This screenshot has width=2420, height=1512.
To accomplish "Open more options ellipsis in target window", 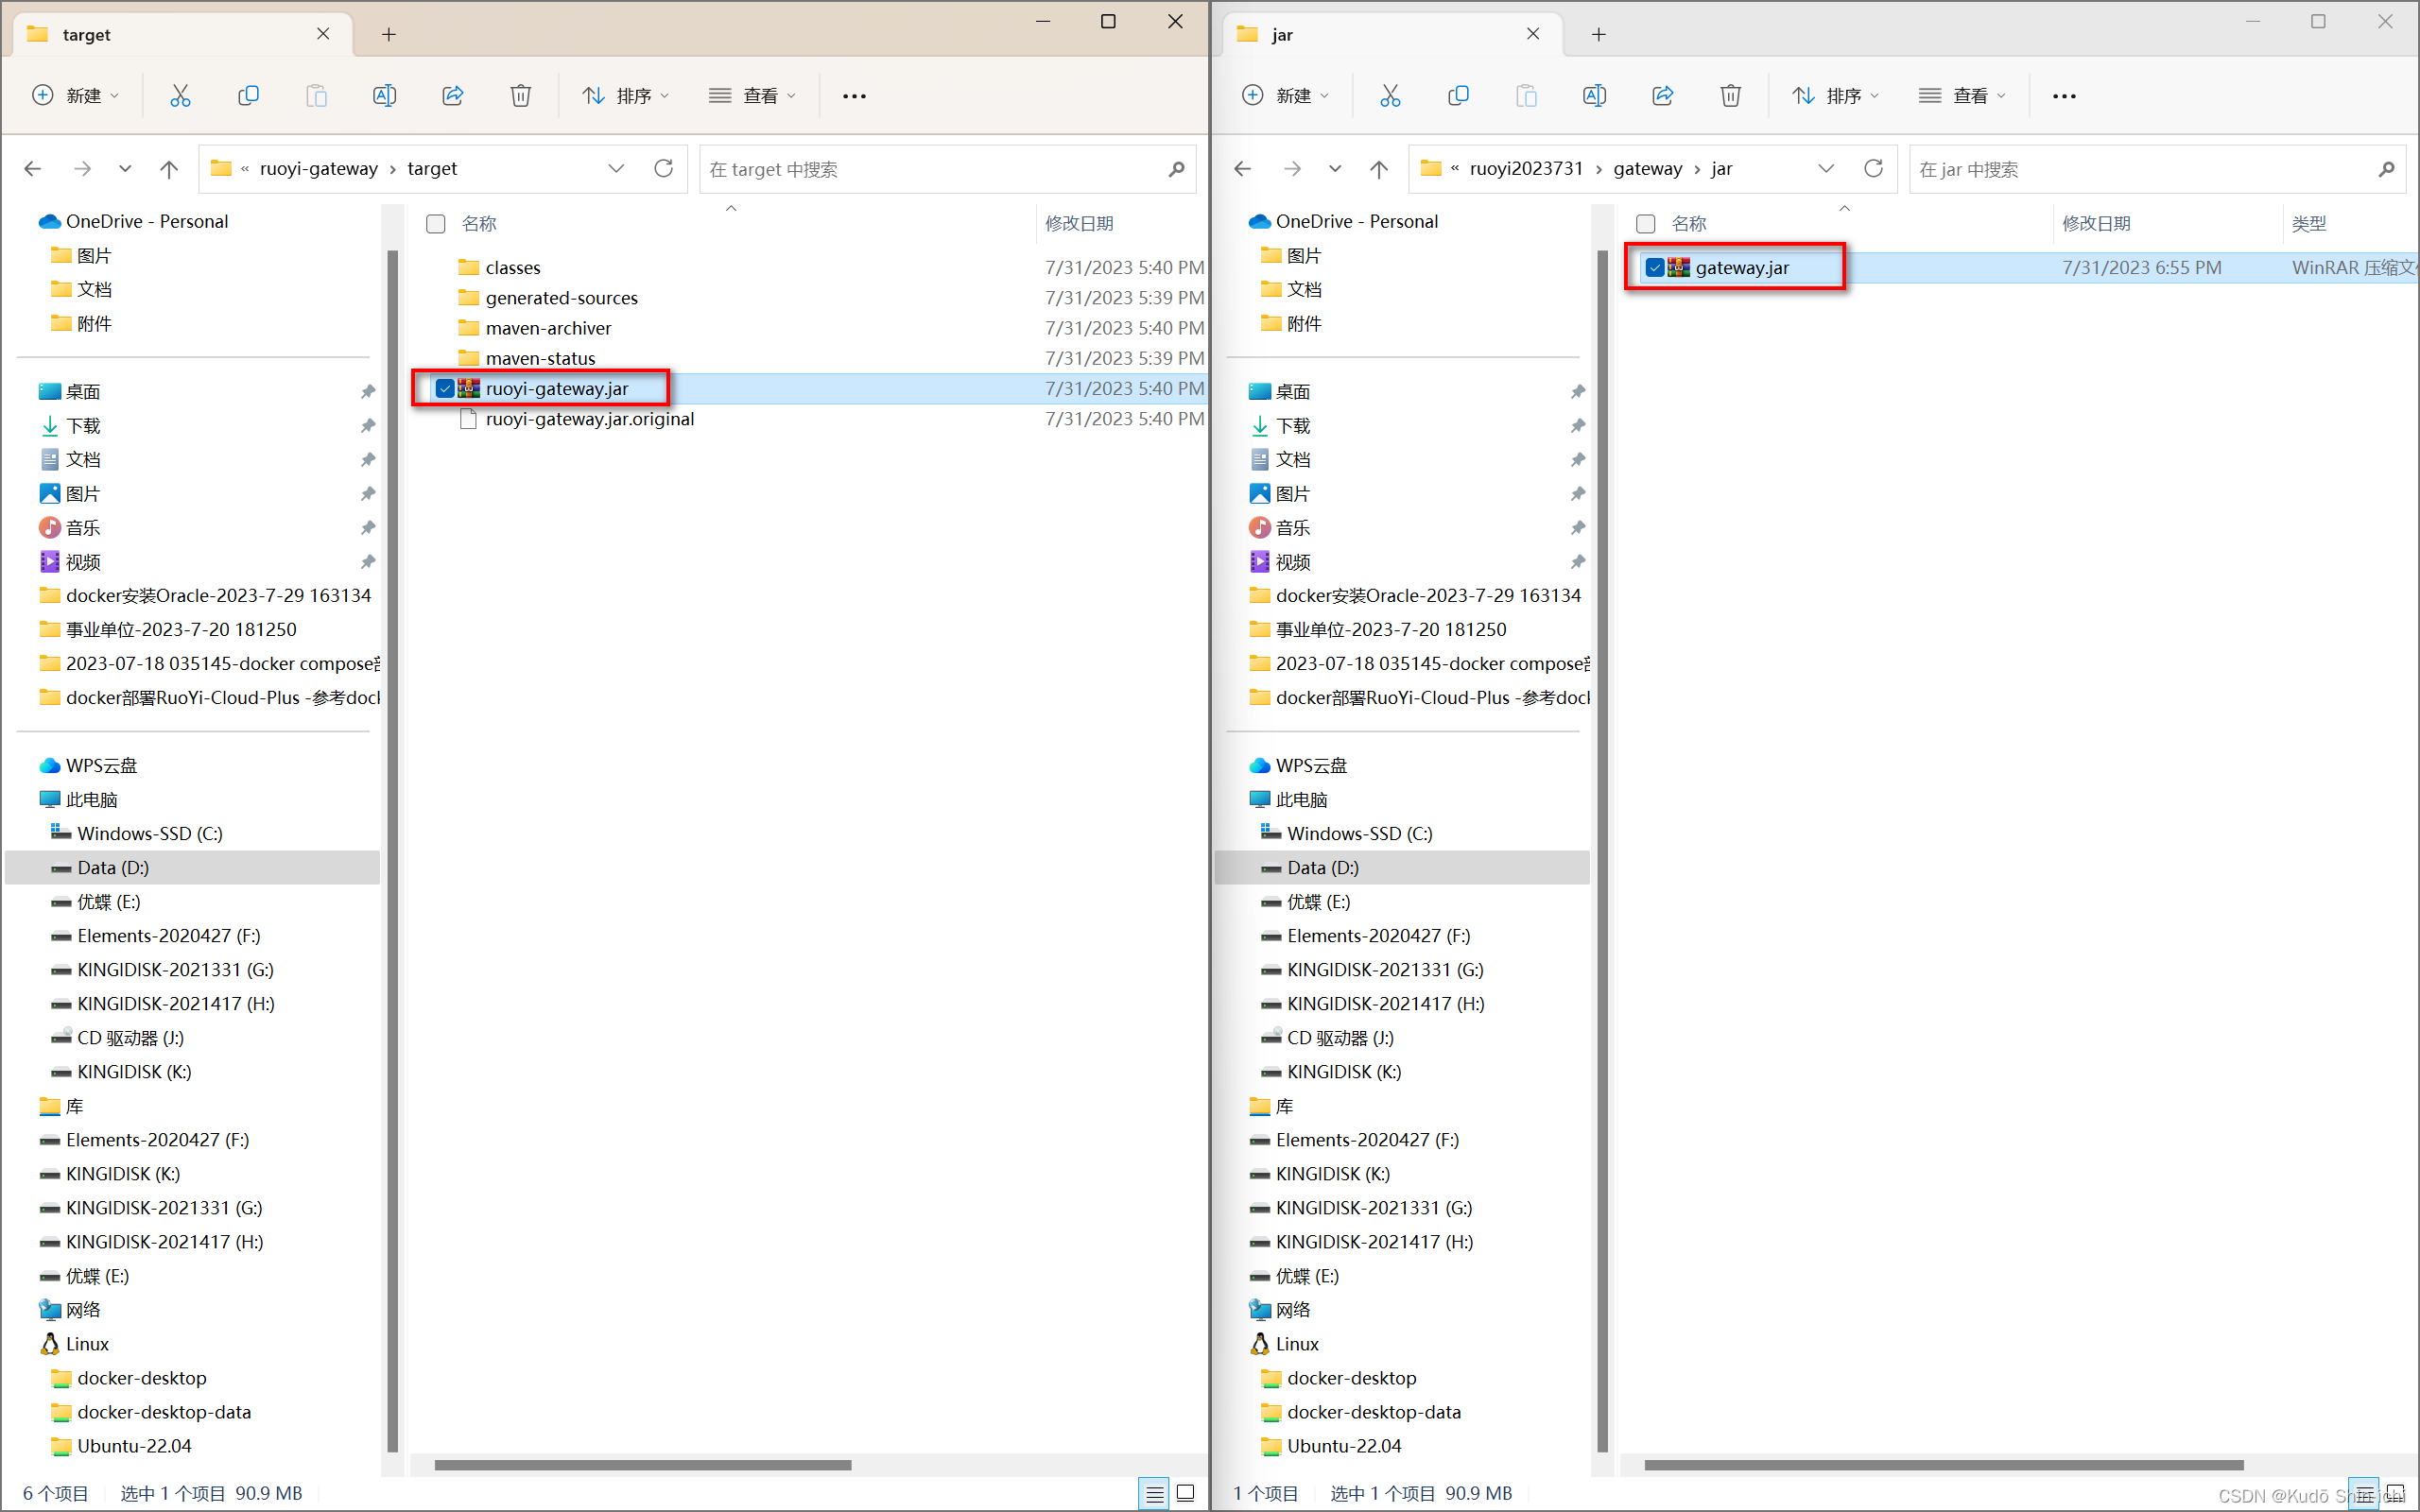I will tap(854, 96).
